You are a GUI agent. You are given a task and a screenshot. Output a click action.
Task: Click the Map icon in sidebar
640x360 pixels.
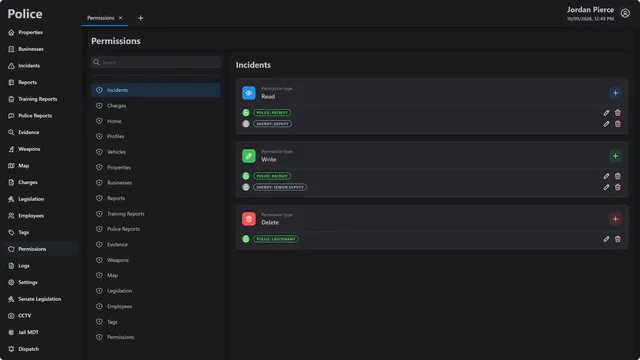click(11, 166)
